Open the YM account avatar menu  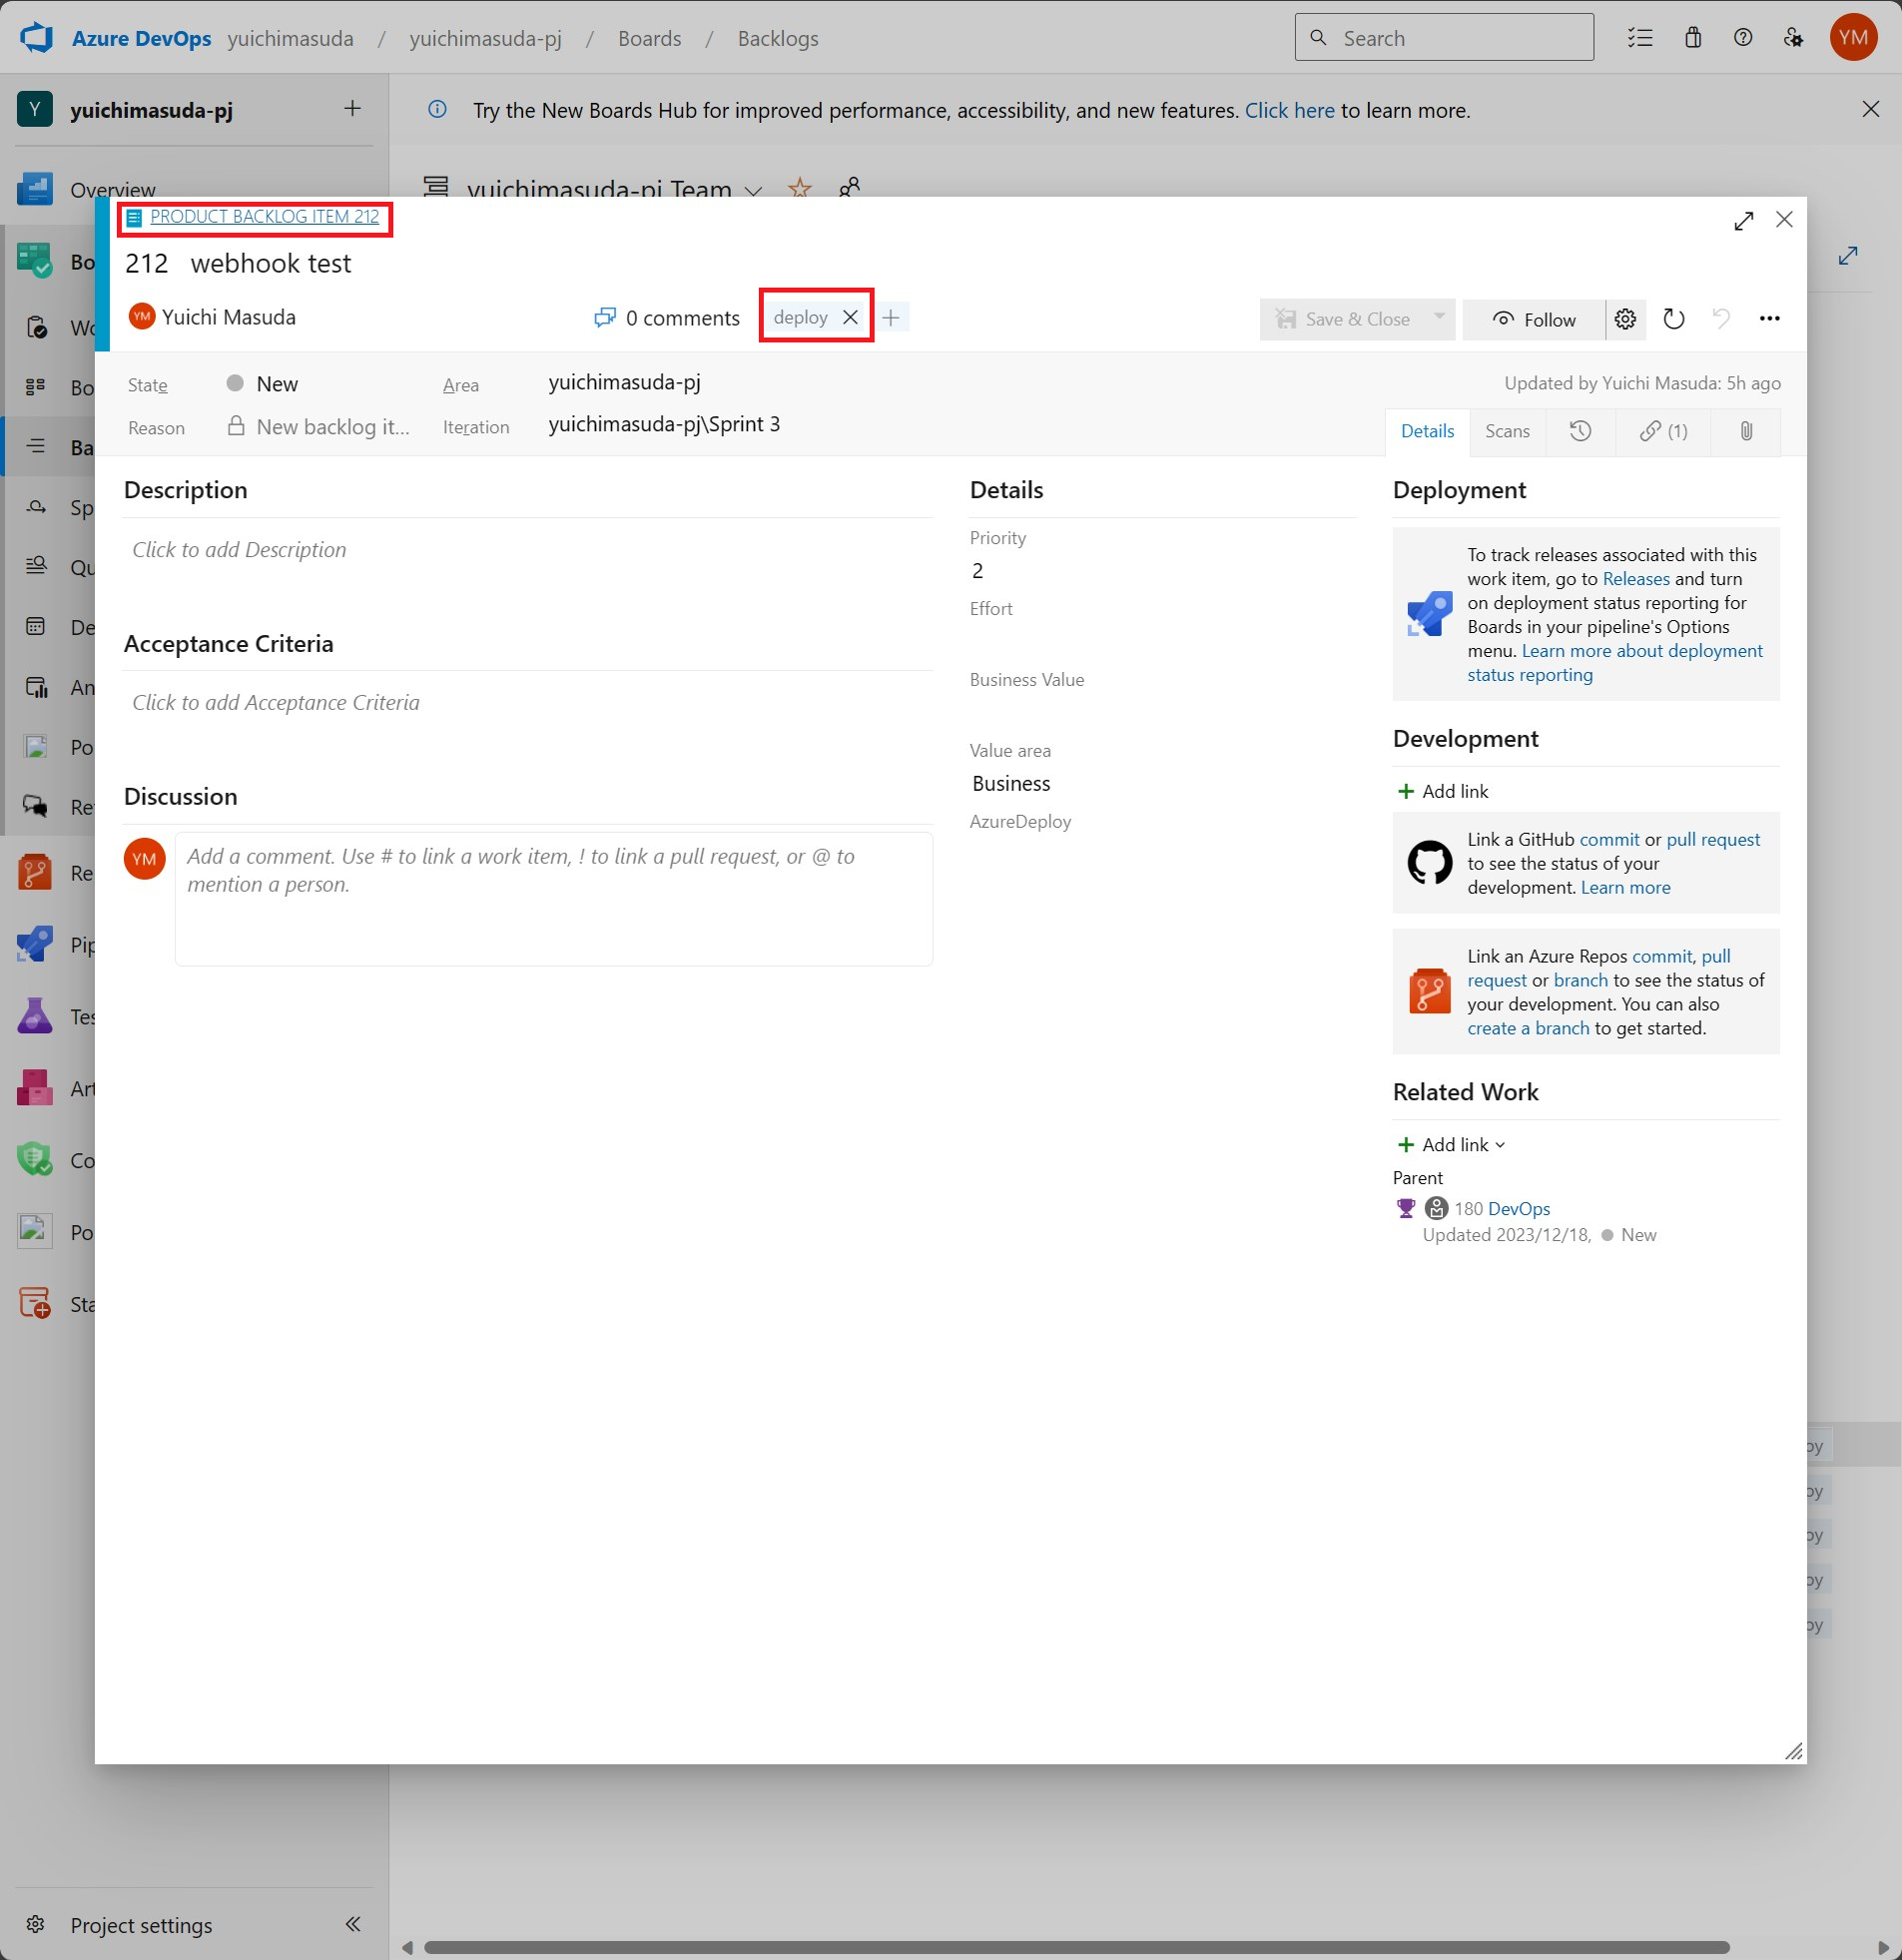point(1853,38)
